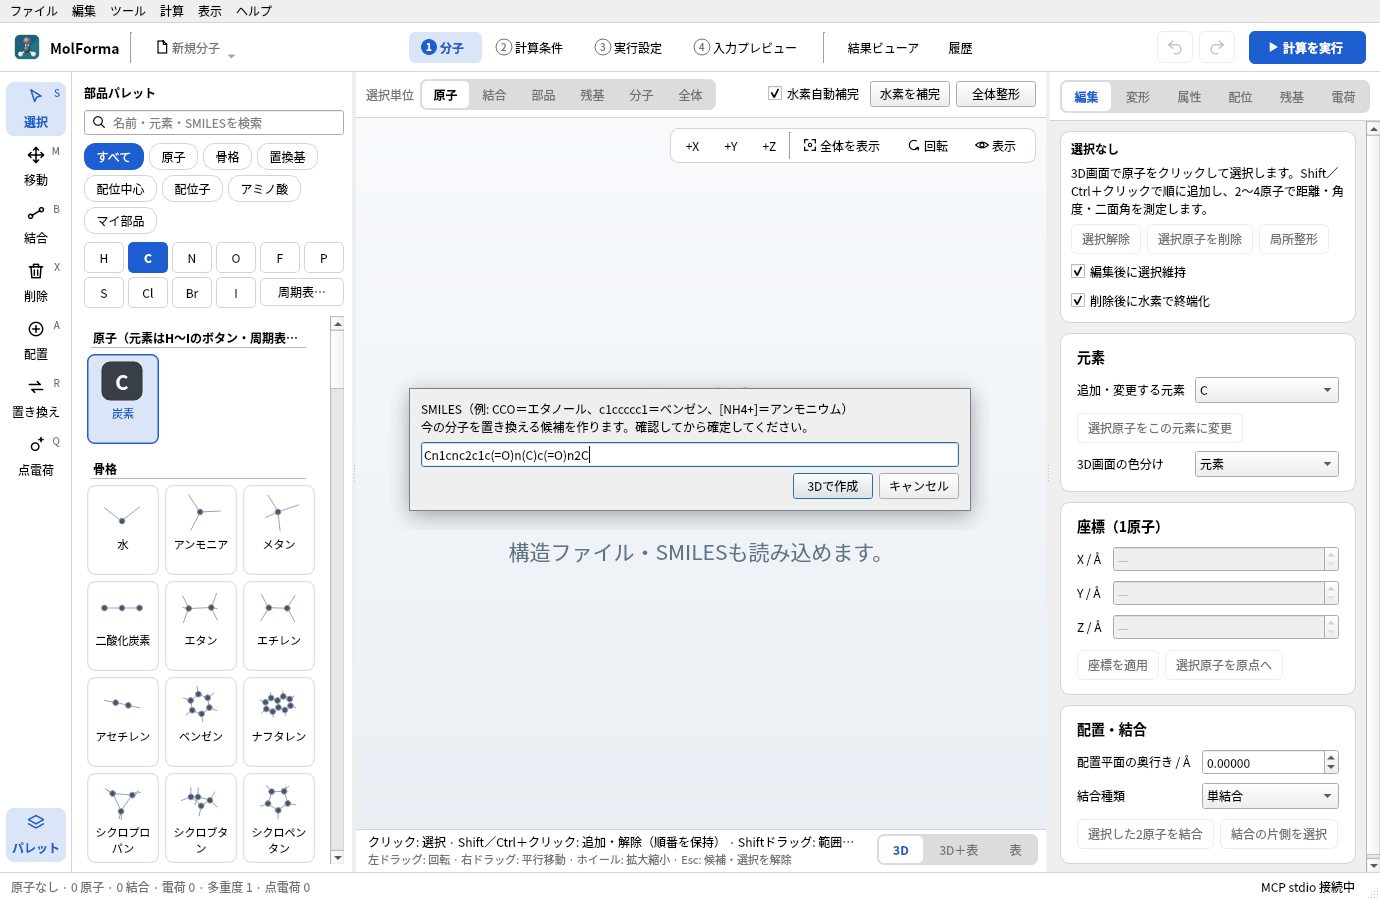
Task: Go to the 計算条件 step tab
Action: 530,48
